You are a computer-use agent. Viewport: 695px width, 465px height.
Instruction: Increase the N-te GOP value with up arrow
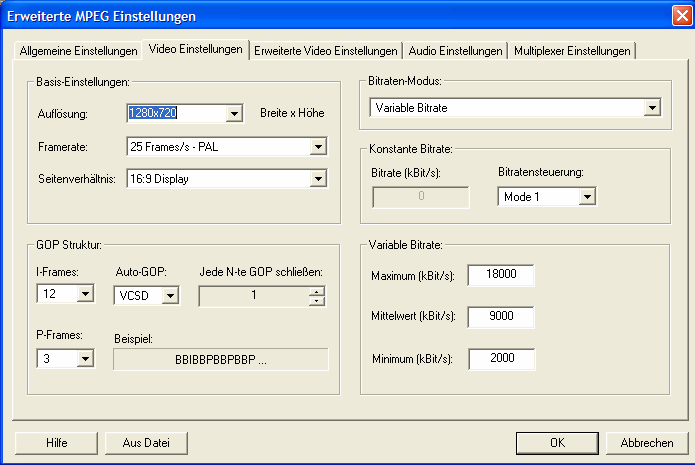click(x=318, y=291)
